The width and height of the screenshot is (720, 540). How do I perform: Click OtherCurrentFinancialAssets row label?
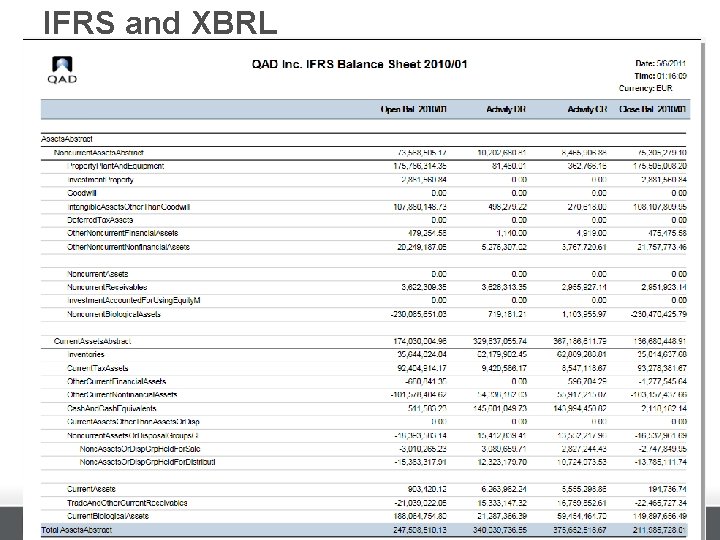tap(117, 382)
